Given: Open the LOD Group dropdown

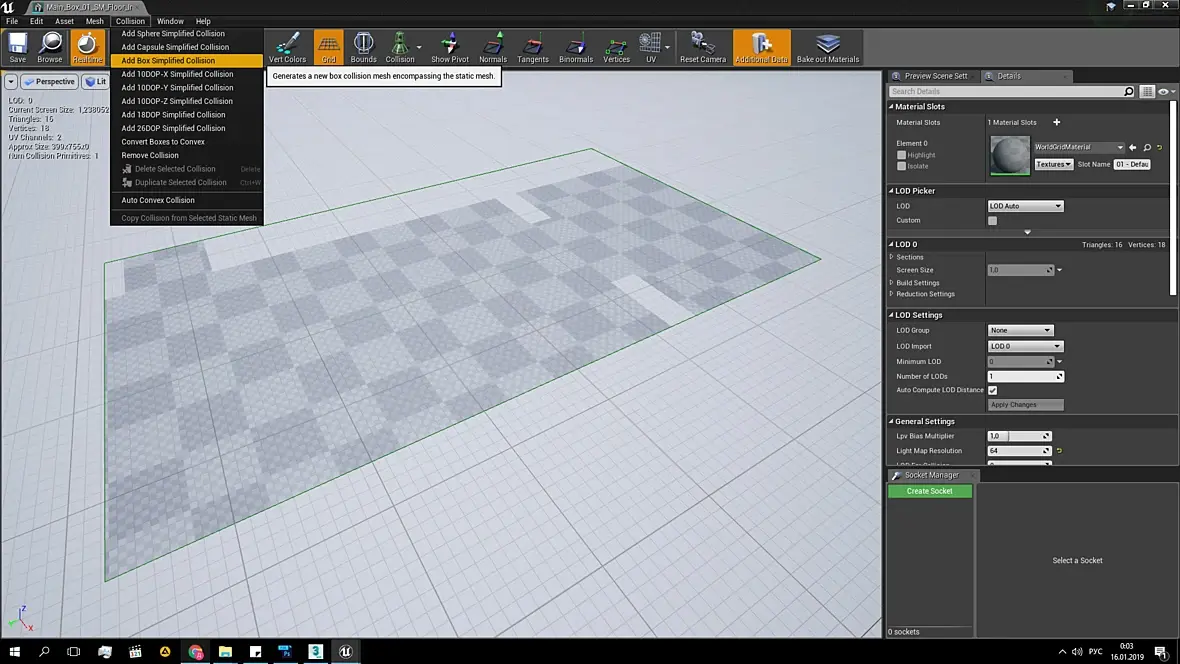Looking at the screenshot, I should [x=1020, y=330].
